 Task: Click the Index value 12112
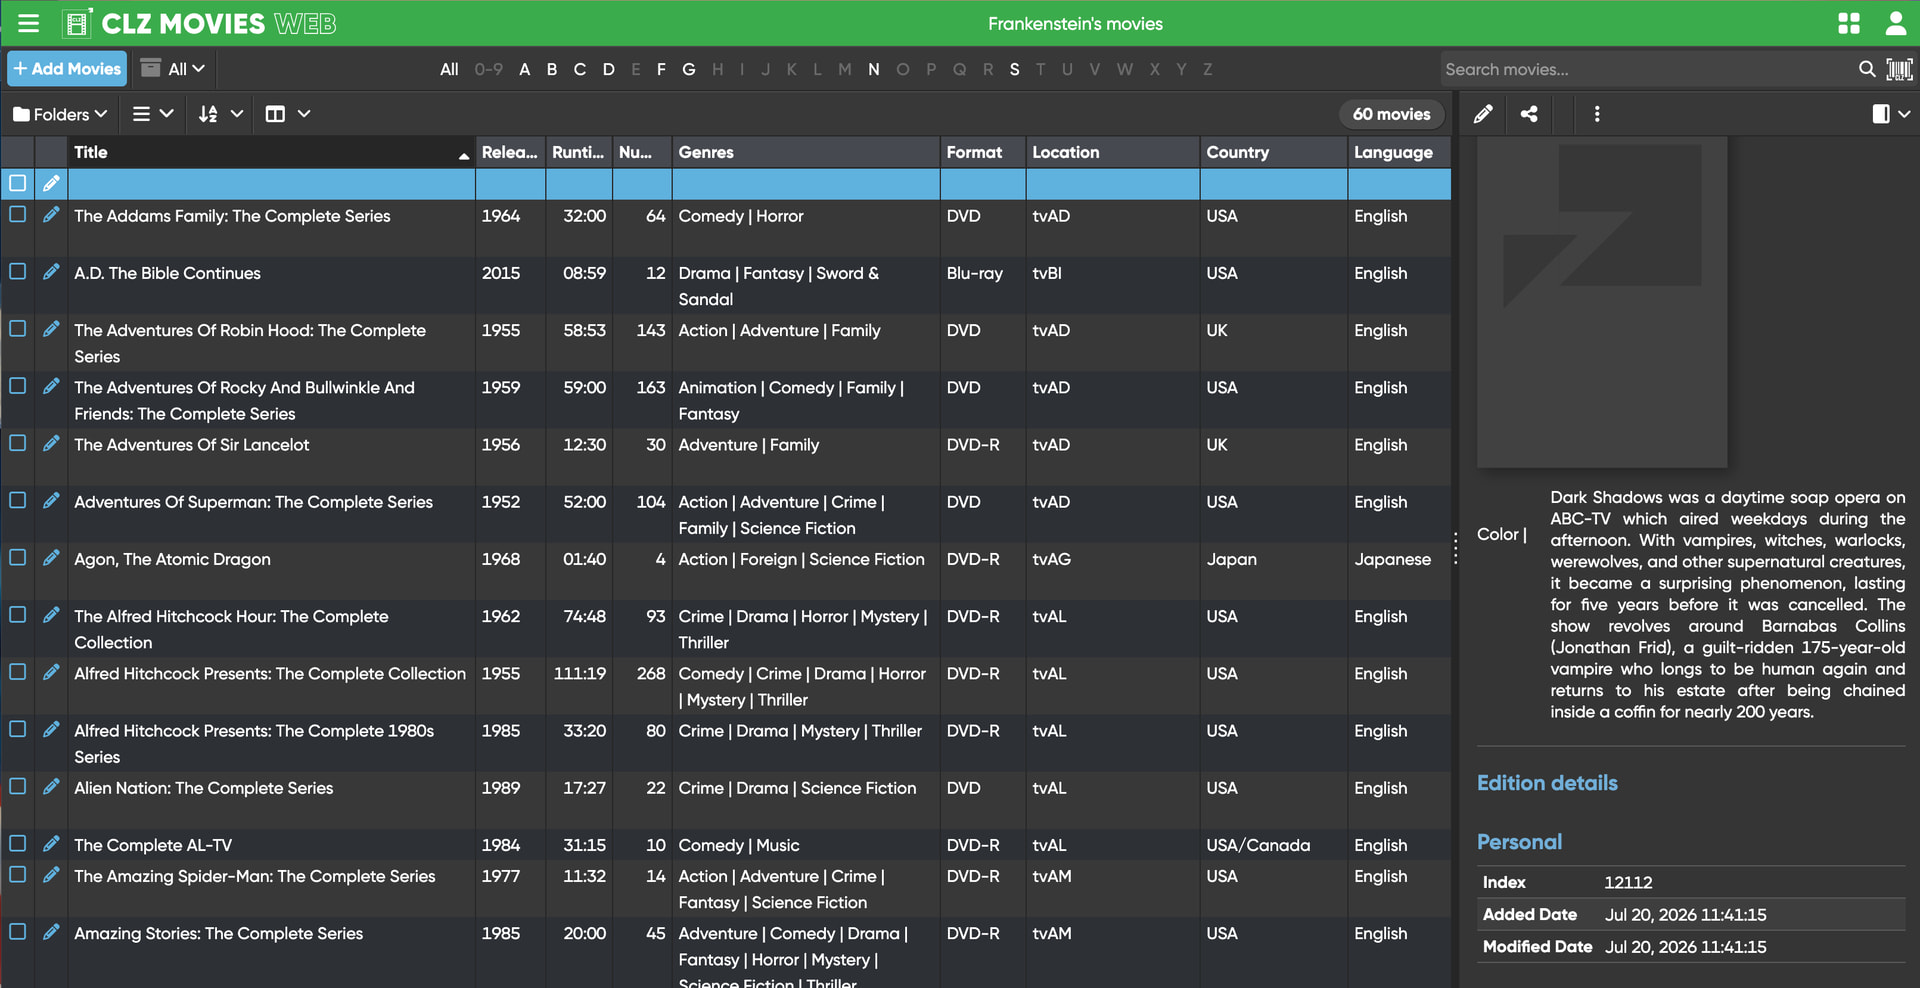point(1628,882)
